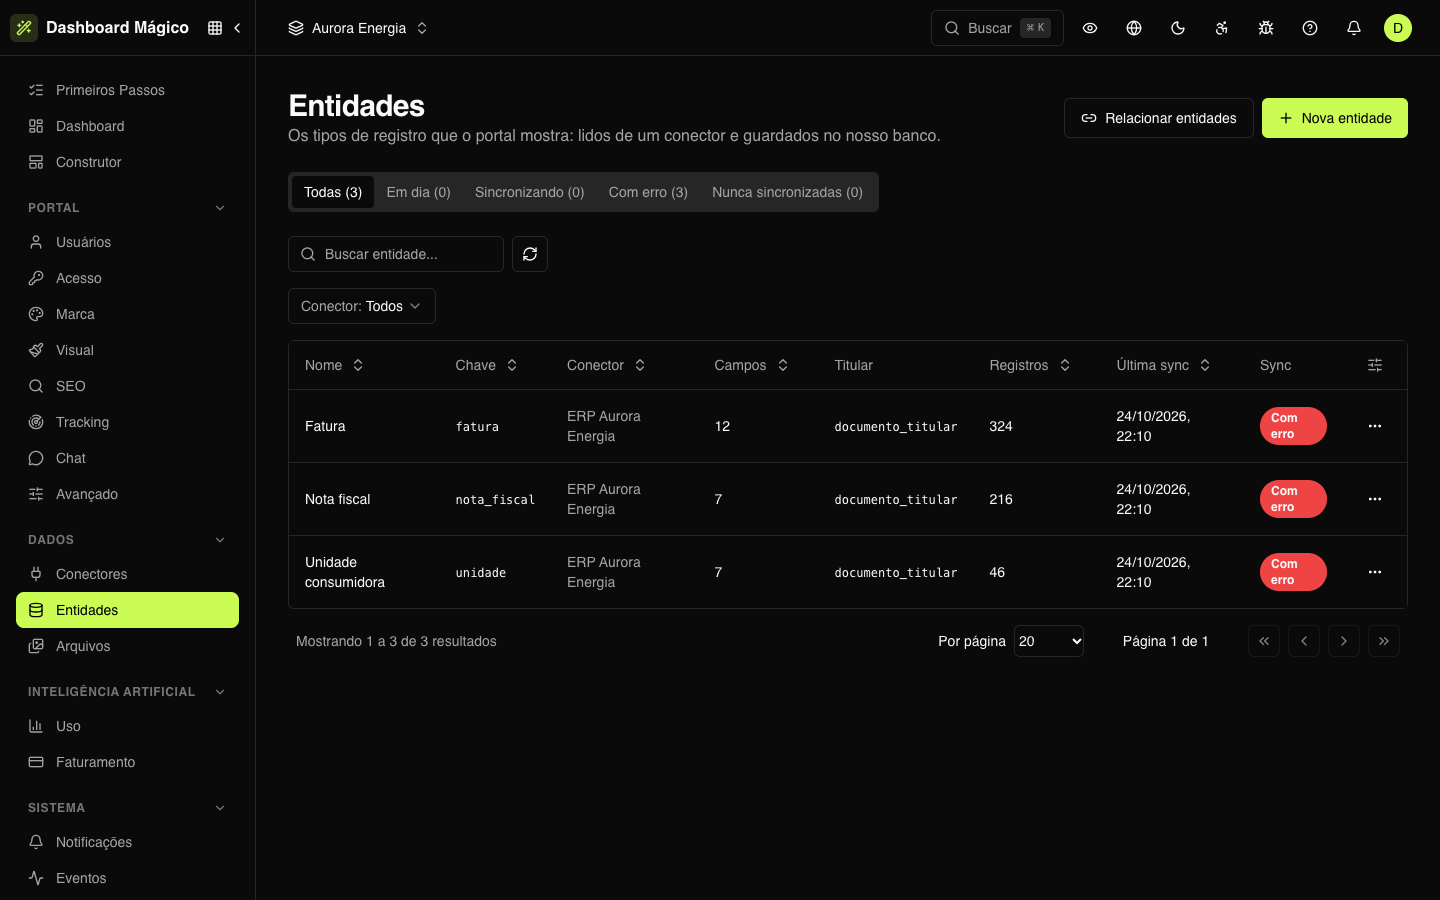Open Conectores in the sidebar
Image resolution: width=1440 pixels, height=900 pixels.
(128, 574)
